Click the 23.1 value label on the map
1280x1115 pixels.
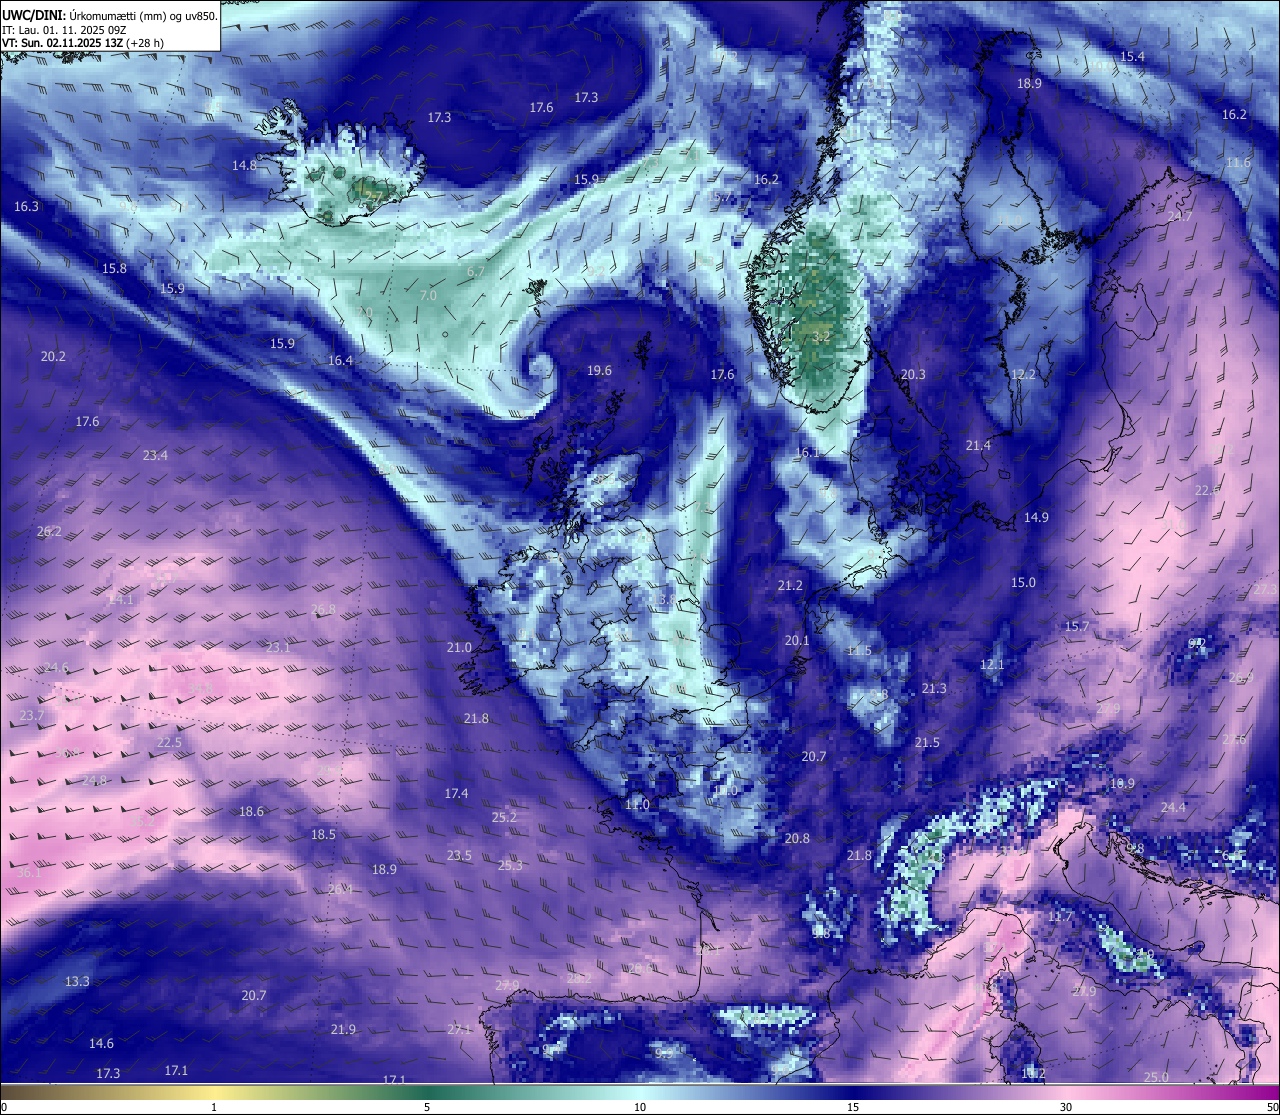(x=278, y=648)
